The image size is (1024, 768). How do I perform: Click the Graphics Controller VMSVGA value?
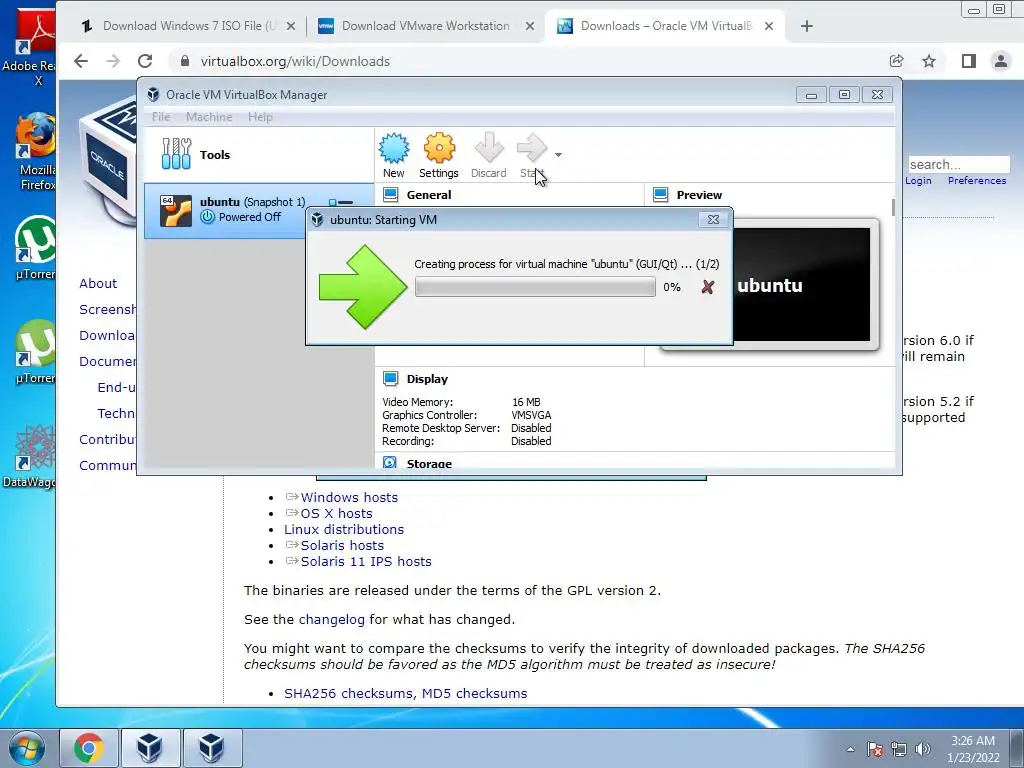pos(532,415)
